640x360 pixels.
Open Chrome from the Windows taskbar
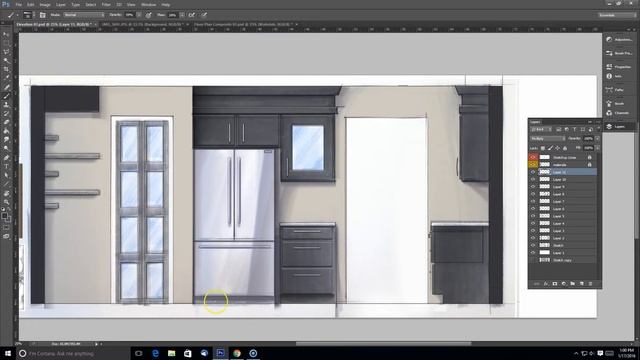(x=237, y=353)
